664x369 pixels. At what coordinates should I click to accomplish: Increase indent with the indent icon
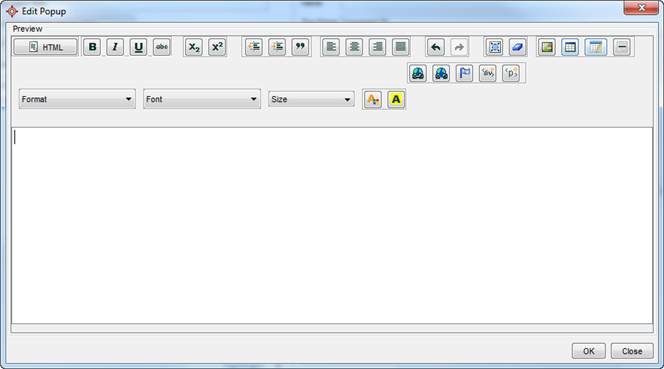pos(277,47)
